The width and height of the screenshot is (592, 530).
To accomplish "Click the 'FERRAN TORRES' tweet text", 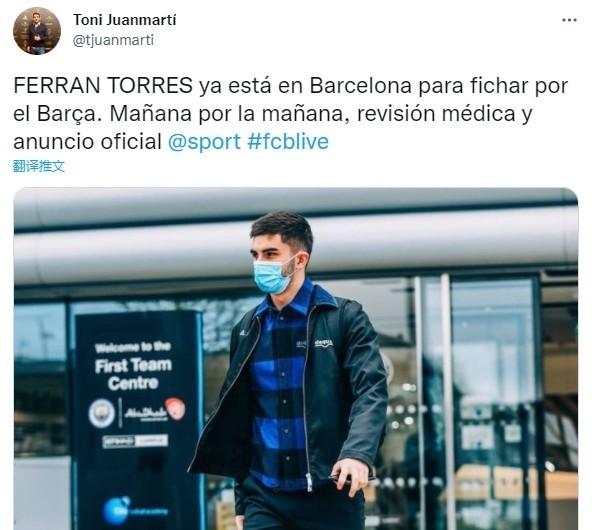I will (103, 86).
